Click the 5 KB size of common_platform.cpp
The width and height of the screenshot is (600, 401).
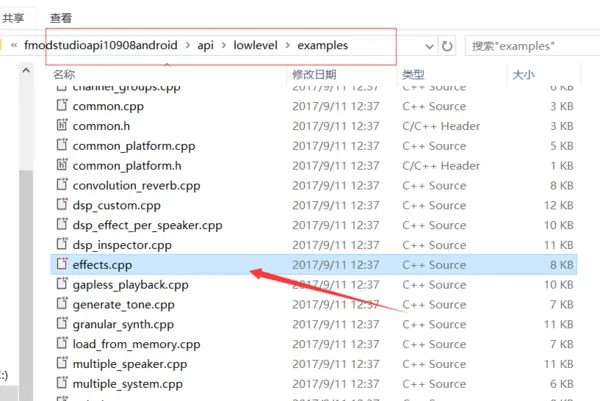tap(562, 146)
